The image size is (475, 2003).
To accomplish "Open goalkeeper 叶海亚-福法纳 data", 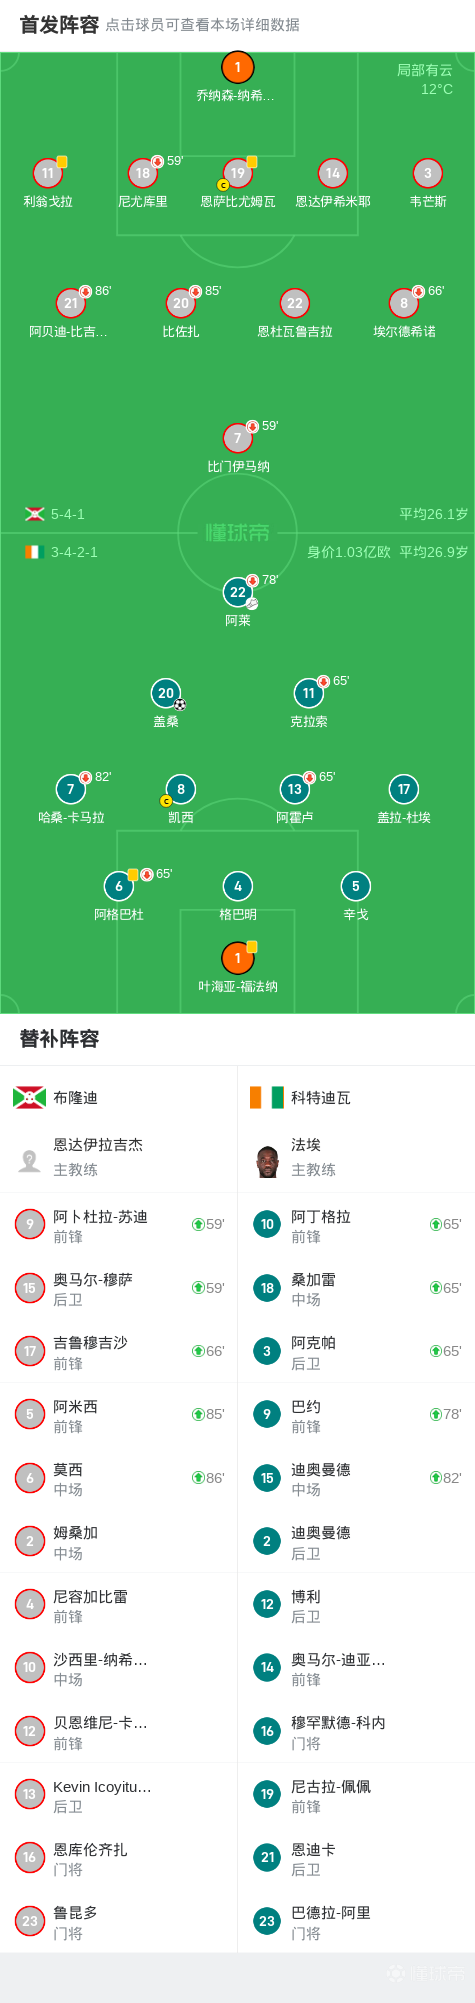I will pos(237,958).
